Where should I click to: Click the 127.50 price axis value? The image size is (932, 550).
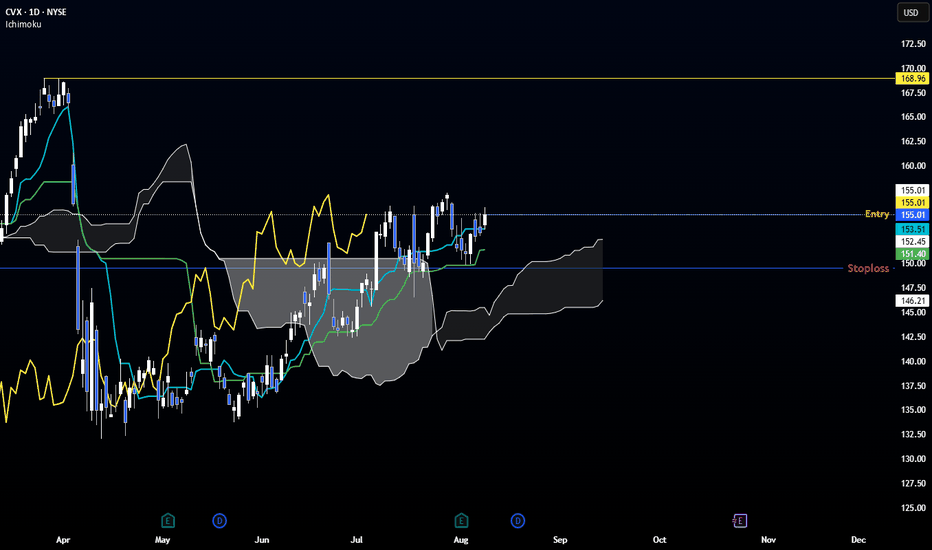914,483
